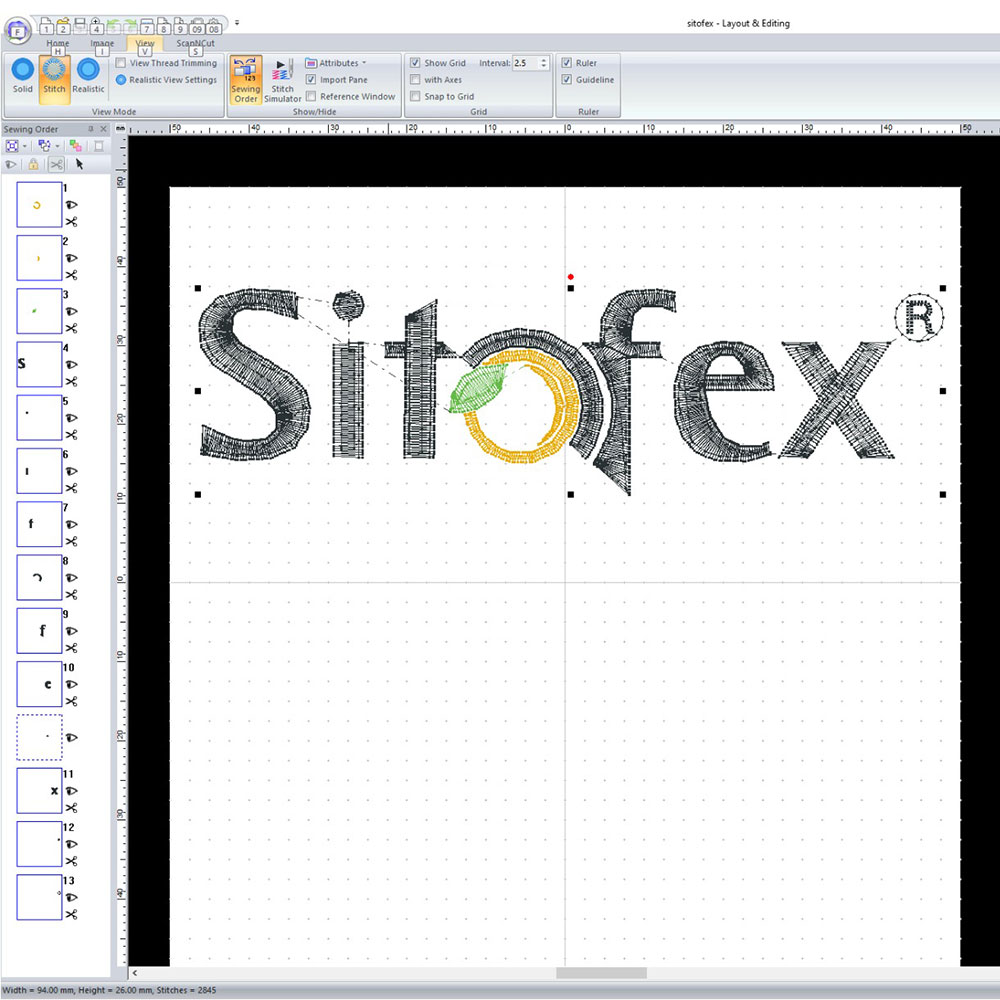Click the quick access icon labeled 7
The image size is (1000, 1000).
tap(147, 26)
